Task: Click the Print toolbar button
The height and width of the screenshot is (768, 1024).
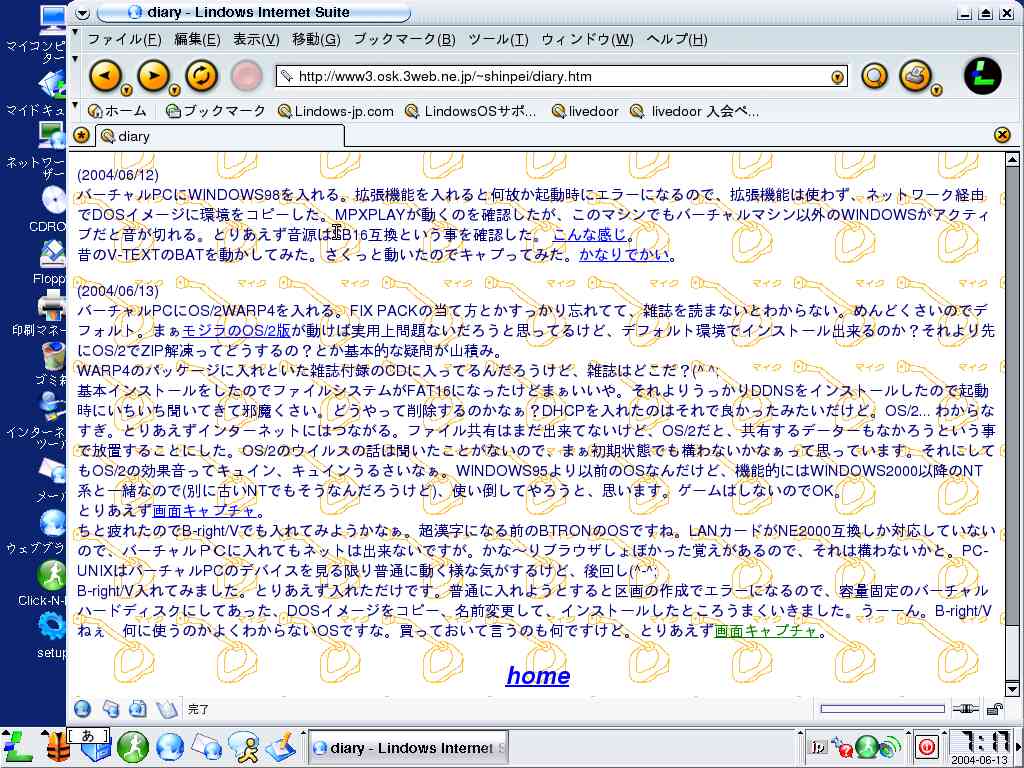Action: (913, 76)
